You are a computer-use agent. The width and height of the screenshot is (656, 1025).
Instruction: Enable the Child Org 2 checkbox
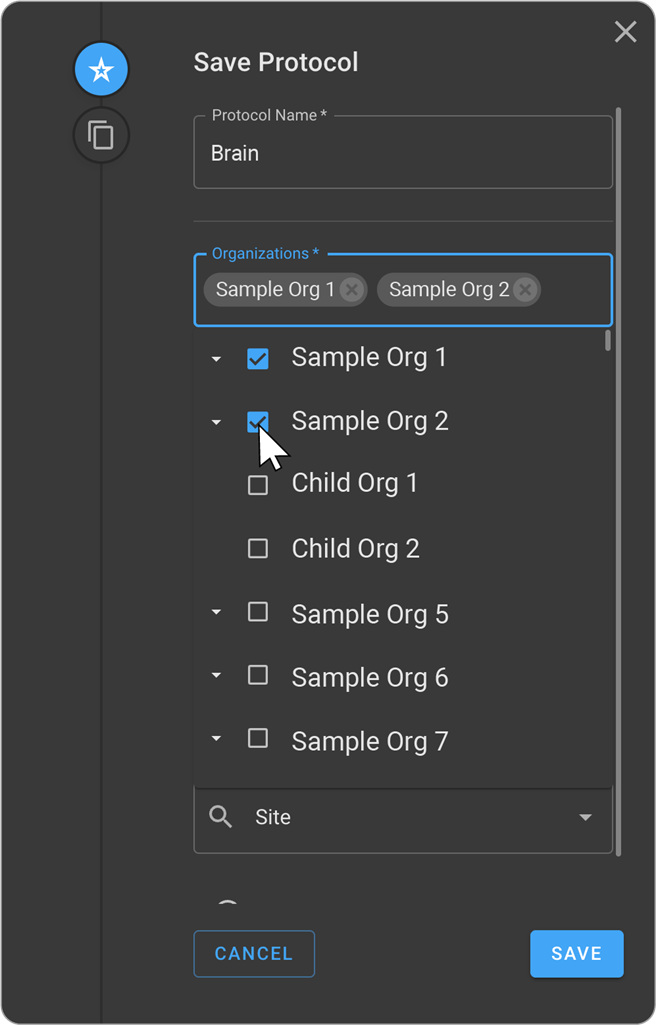coord(258,549)
